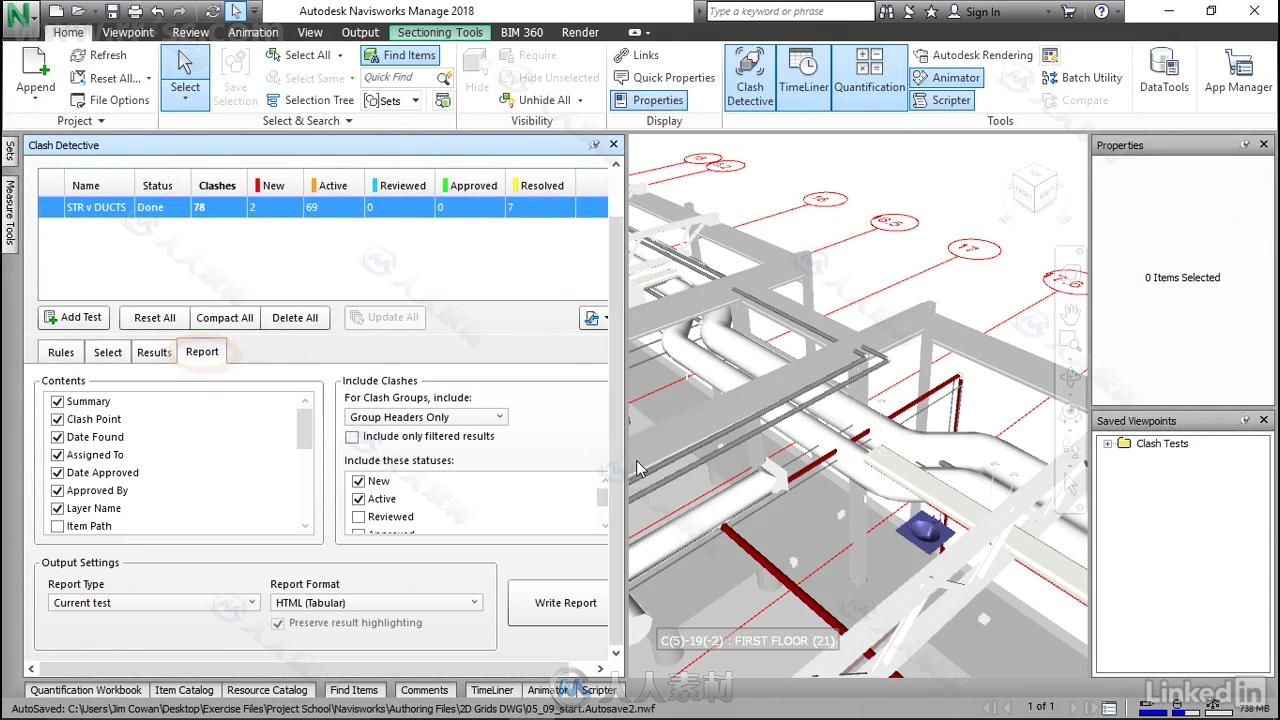Click the search binoculars icon in the title bar
The height and width of the screenshot is (720, 1280).
888,12
